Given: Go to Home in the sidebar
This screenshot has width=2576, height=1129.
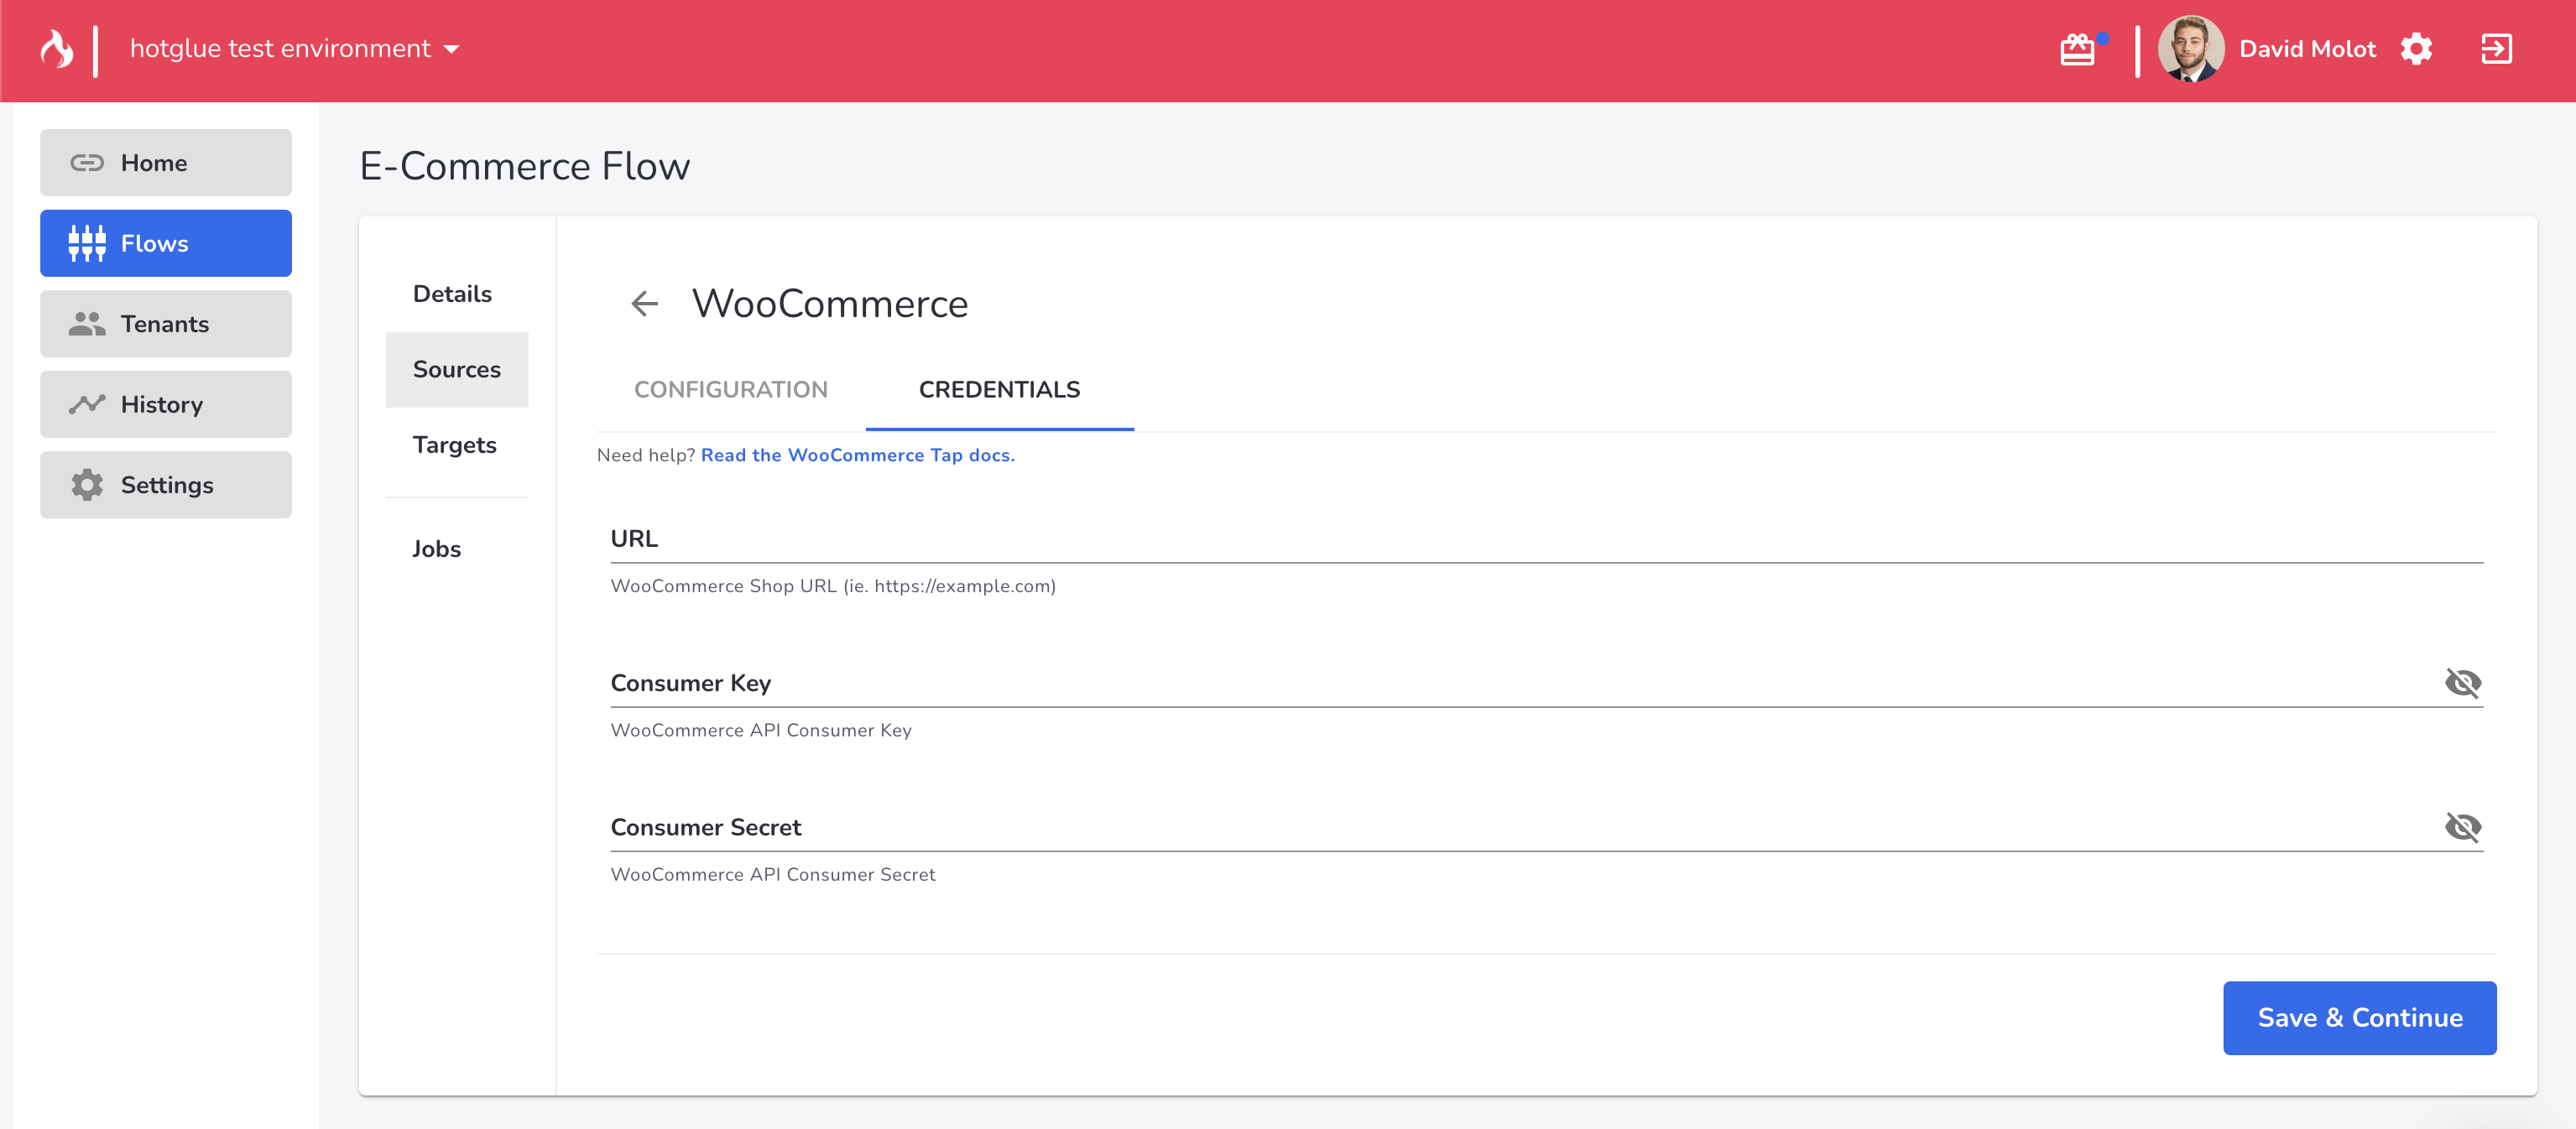Looking at the screenshot, I should [x=166, y=163].
